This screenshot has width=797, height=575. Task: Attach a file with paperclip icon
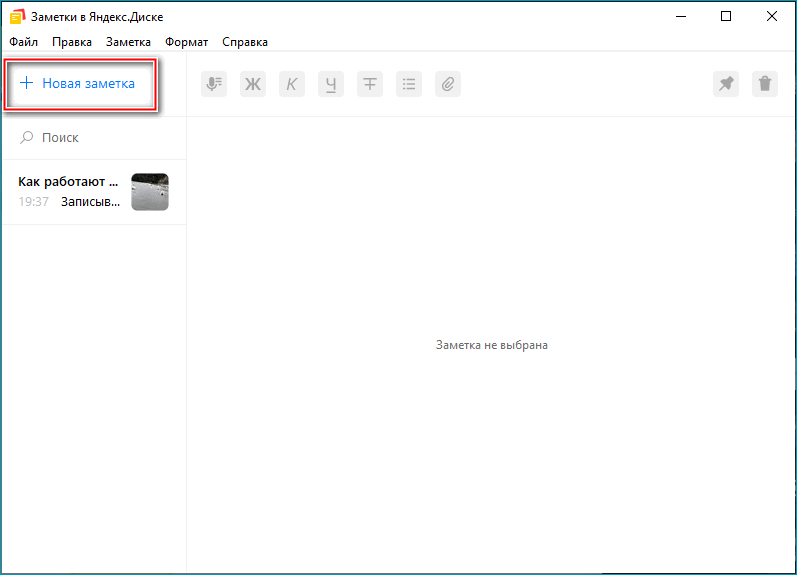pos(448,84)
